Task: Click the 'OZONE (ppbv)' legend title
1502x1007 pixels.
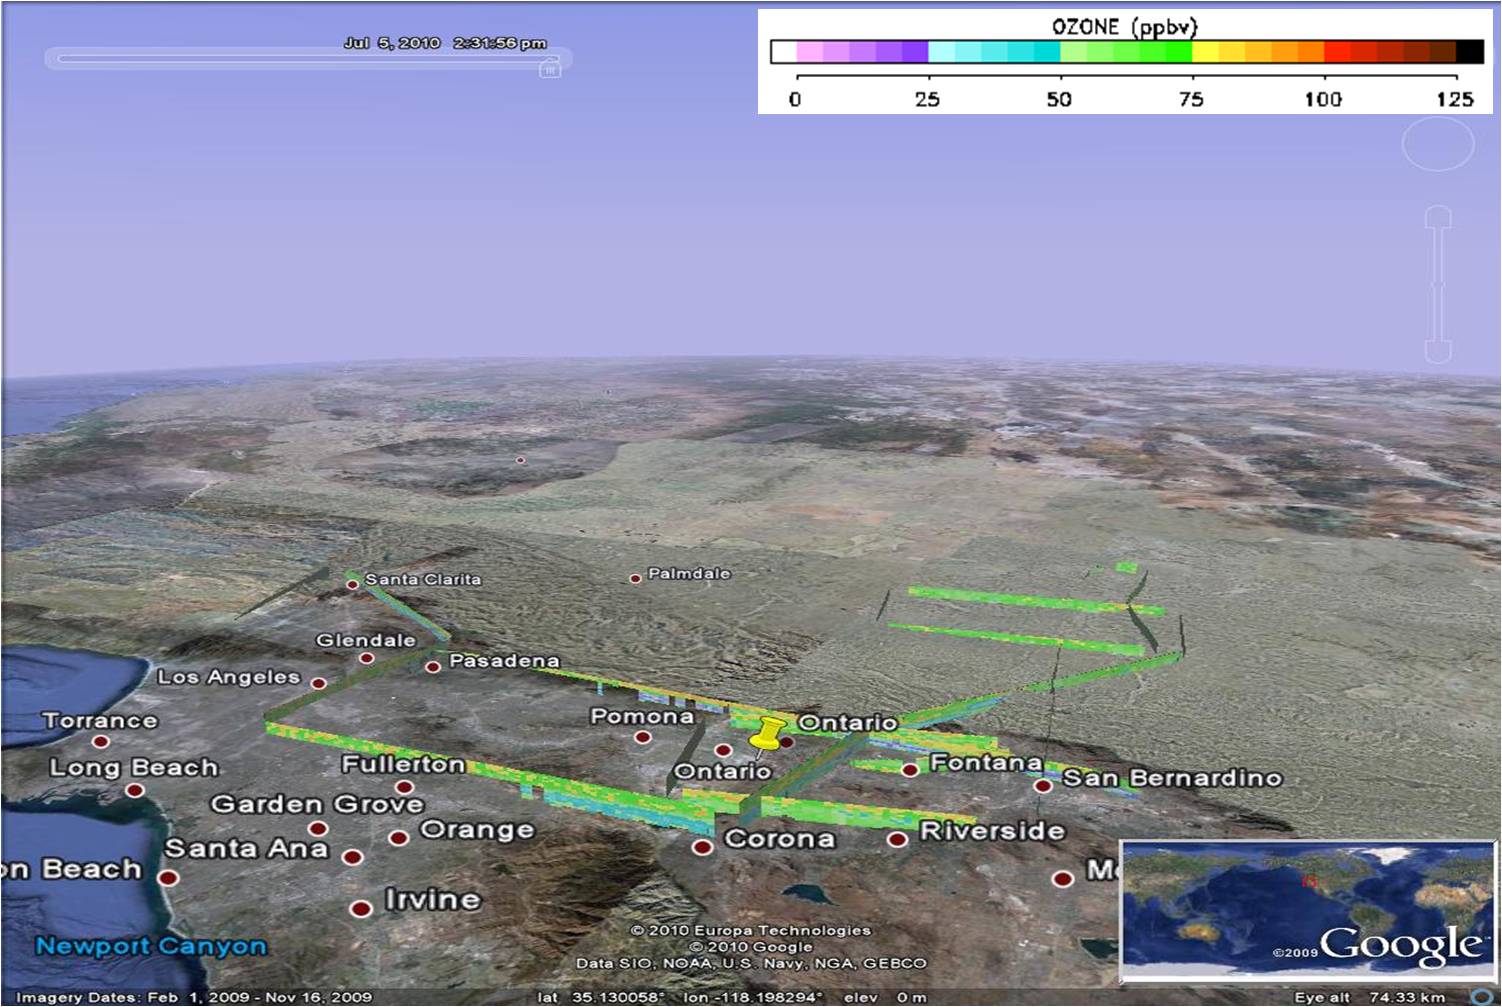Action: click(x=1124, y=26)
